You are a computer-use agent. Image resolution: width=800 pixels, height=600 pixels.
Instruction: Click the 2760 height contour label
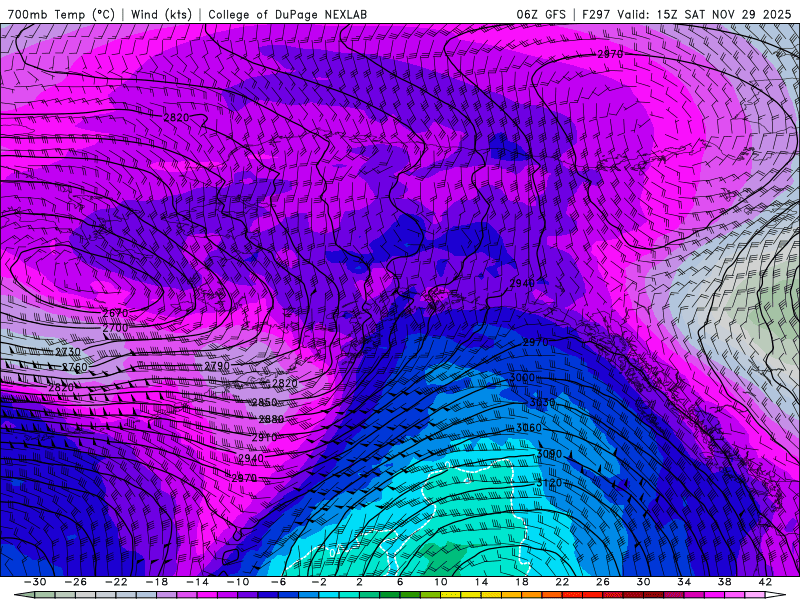[75, 367]
